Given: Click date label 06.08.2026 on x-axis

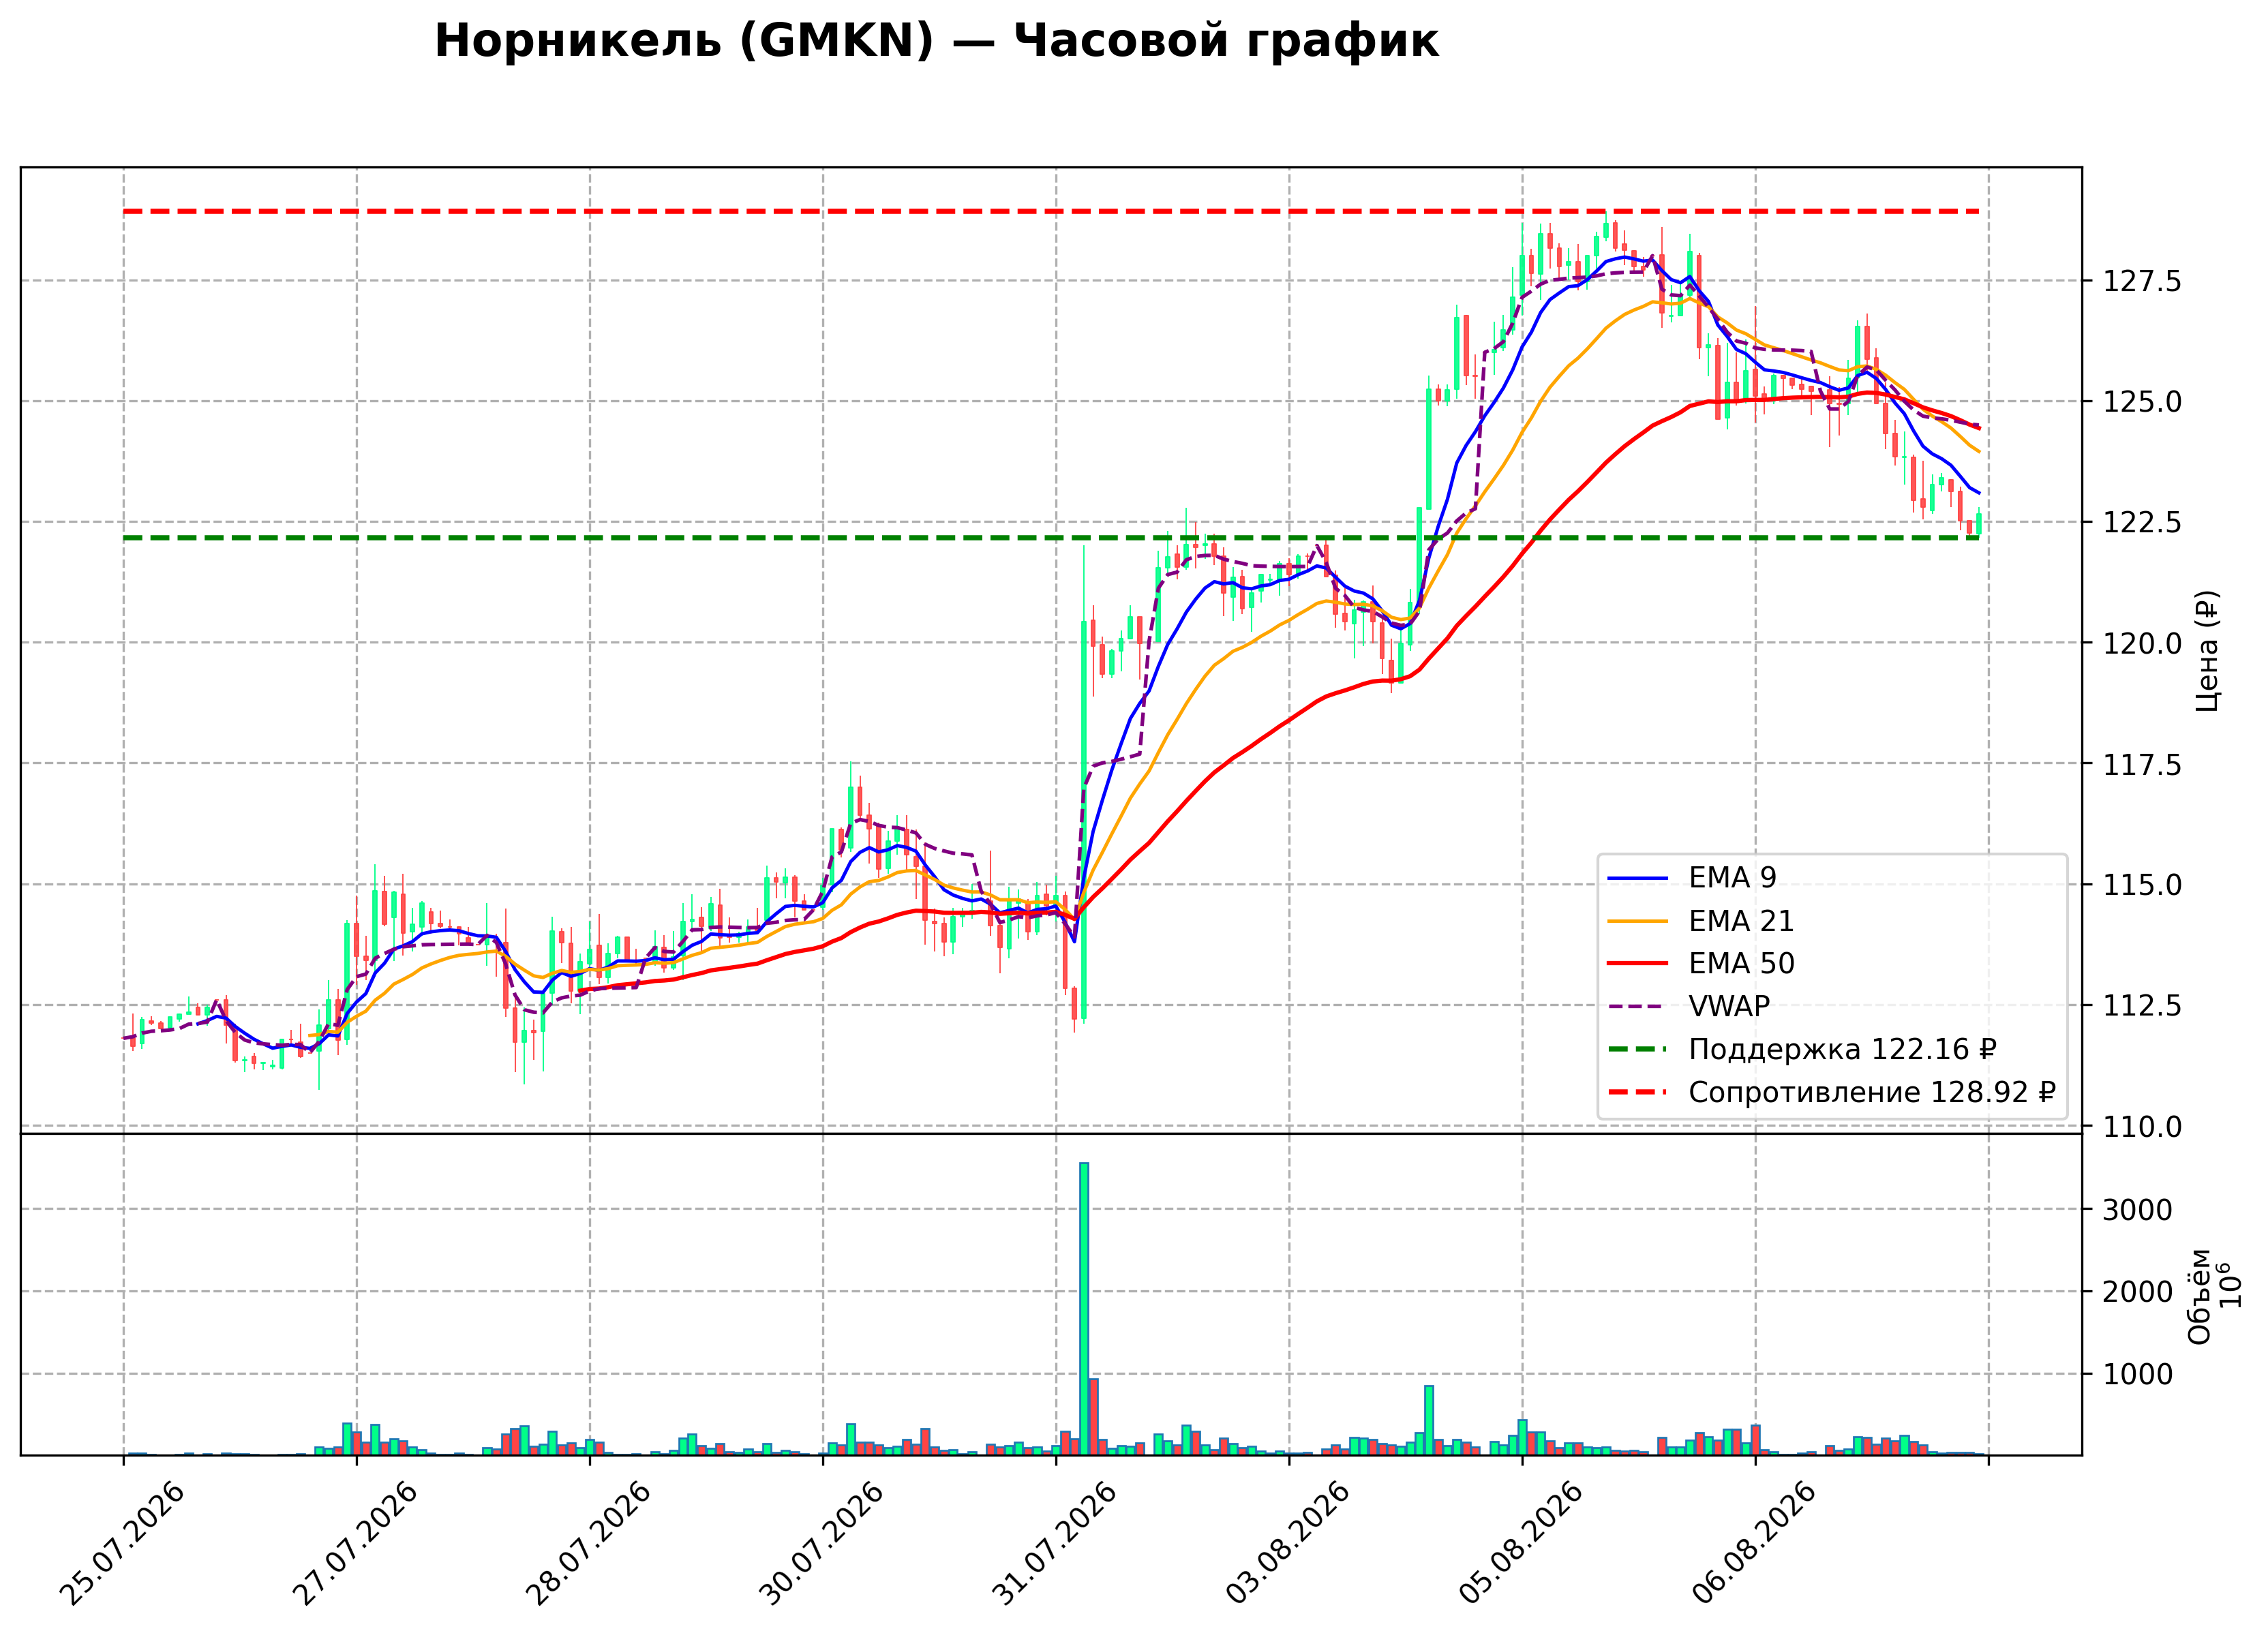Looking at the screenshot, I should (1753, 1543).
